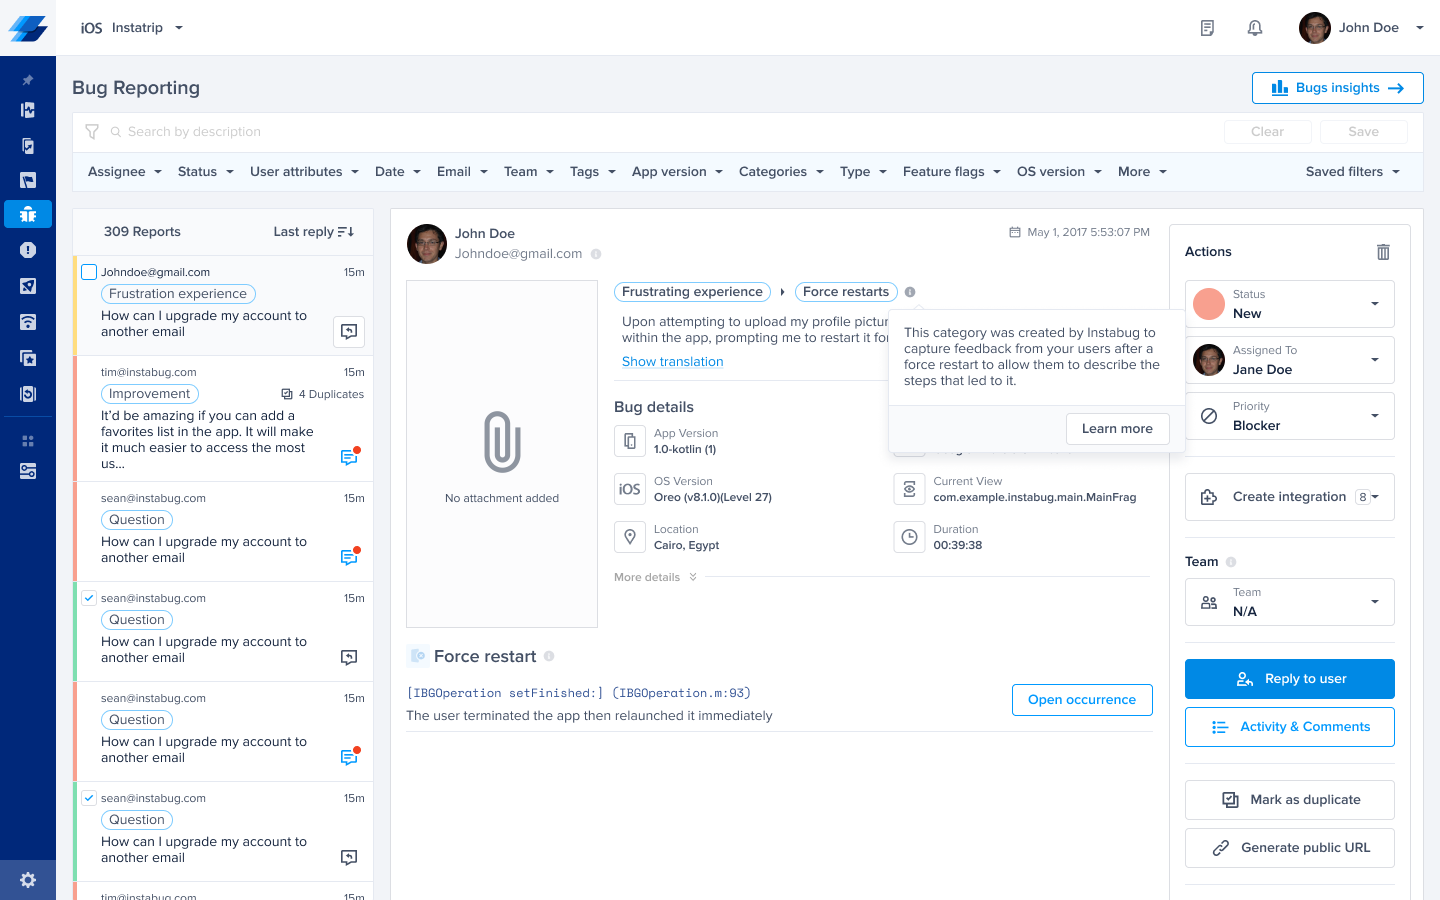The image size is (1440, 900).
Task: Change Assigned To Jane Doe dropdown
Action: pos(1290,360)
